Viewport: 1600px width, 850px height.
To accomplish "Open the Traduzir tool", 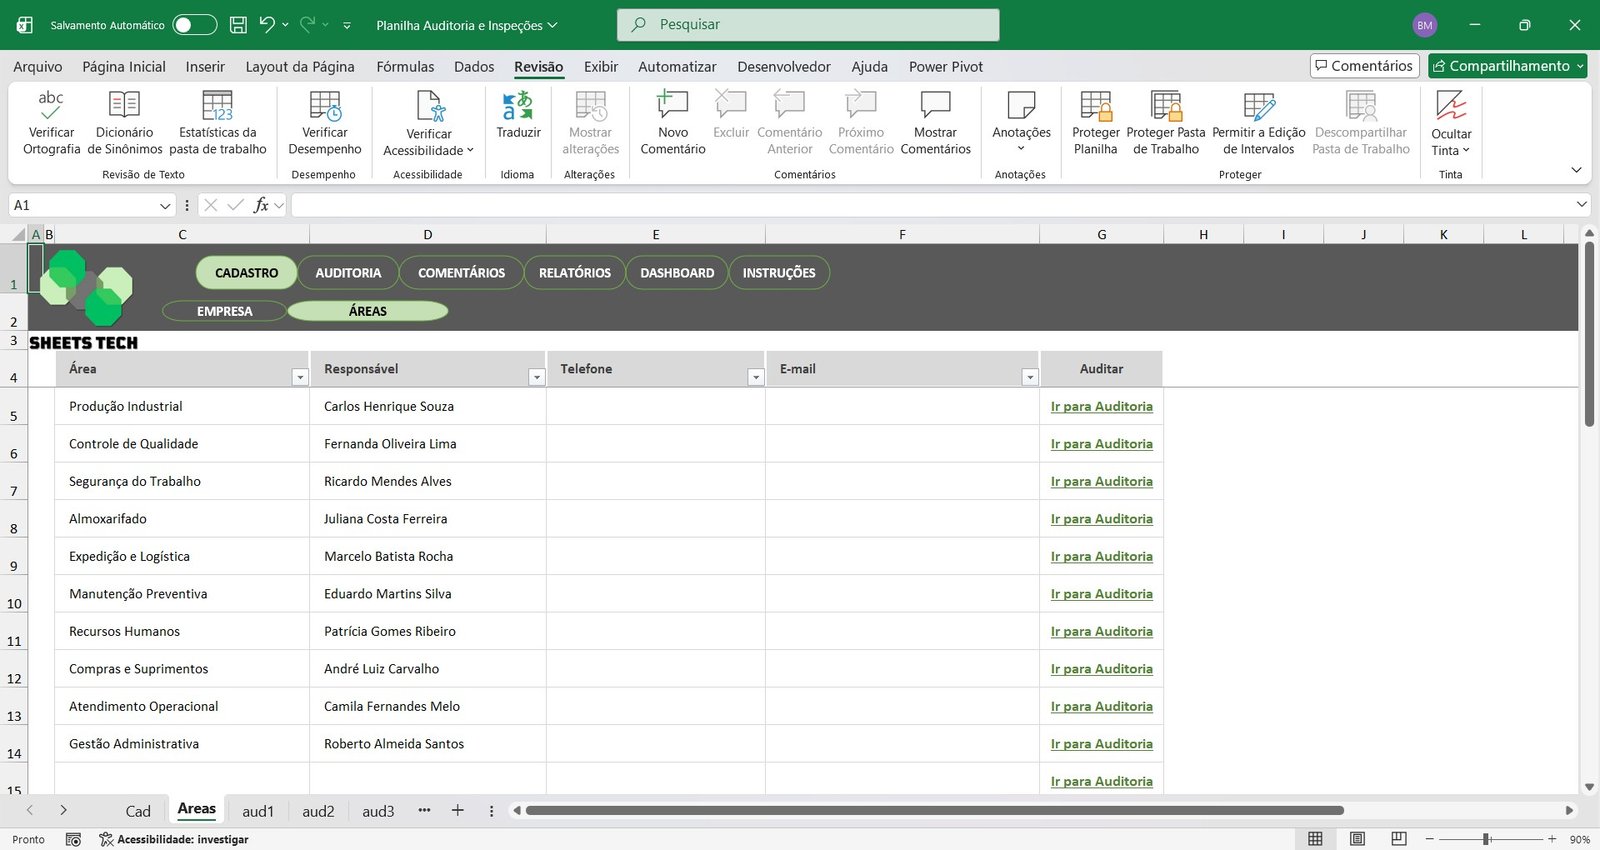I will (518, 115).
